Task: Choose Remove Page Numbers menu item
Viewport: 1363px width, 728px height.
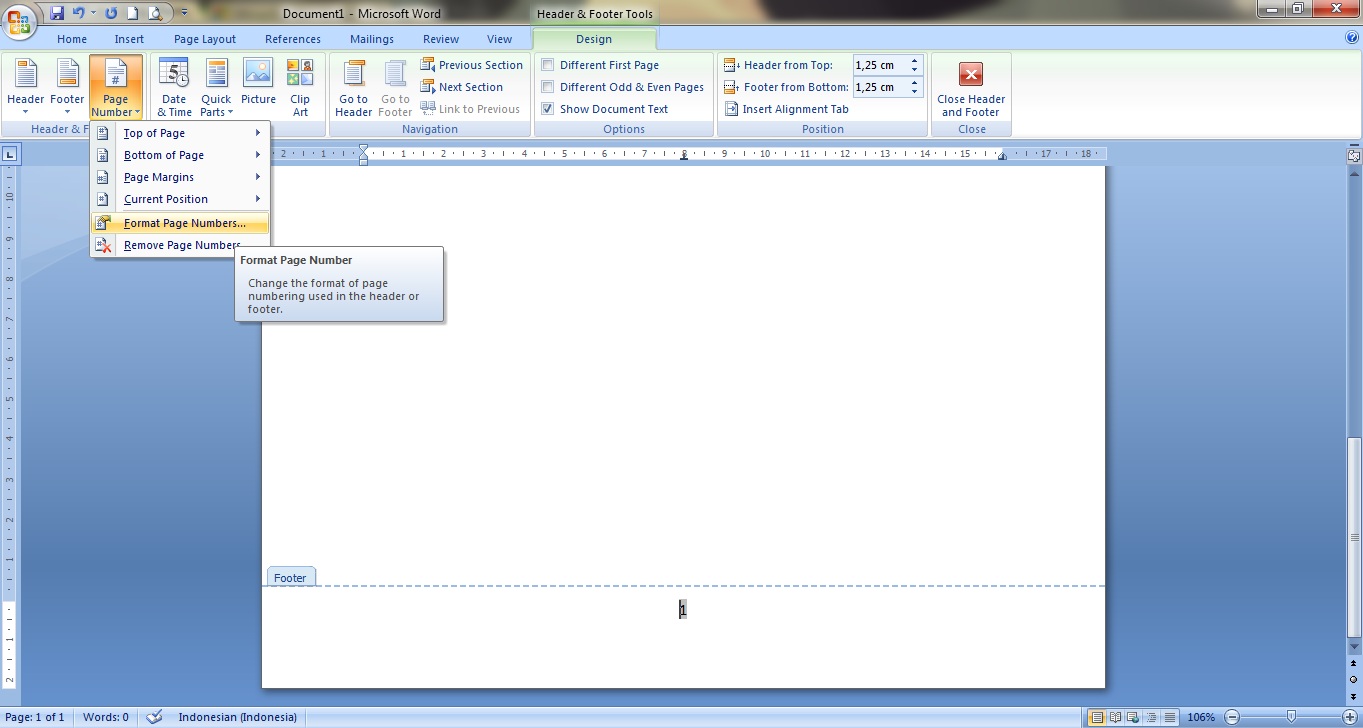Action: tap(180, 245)
